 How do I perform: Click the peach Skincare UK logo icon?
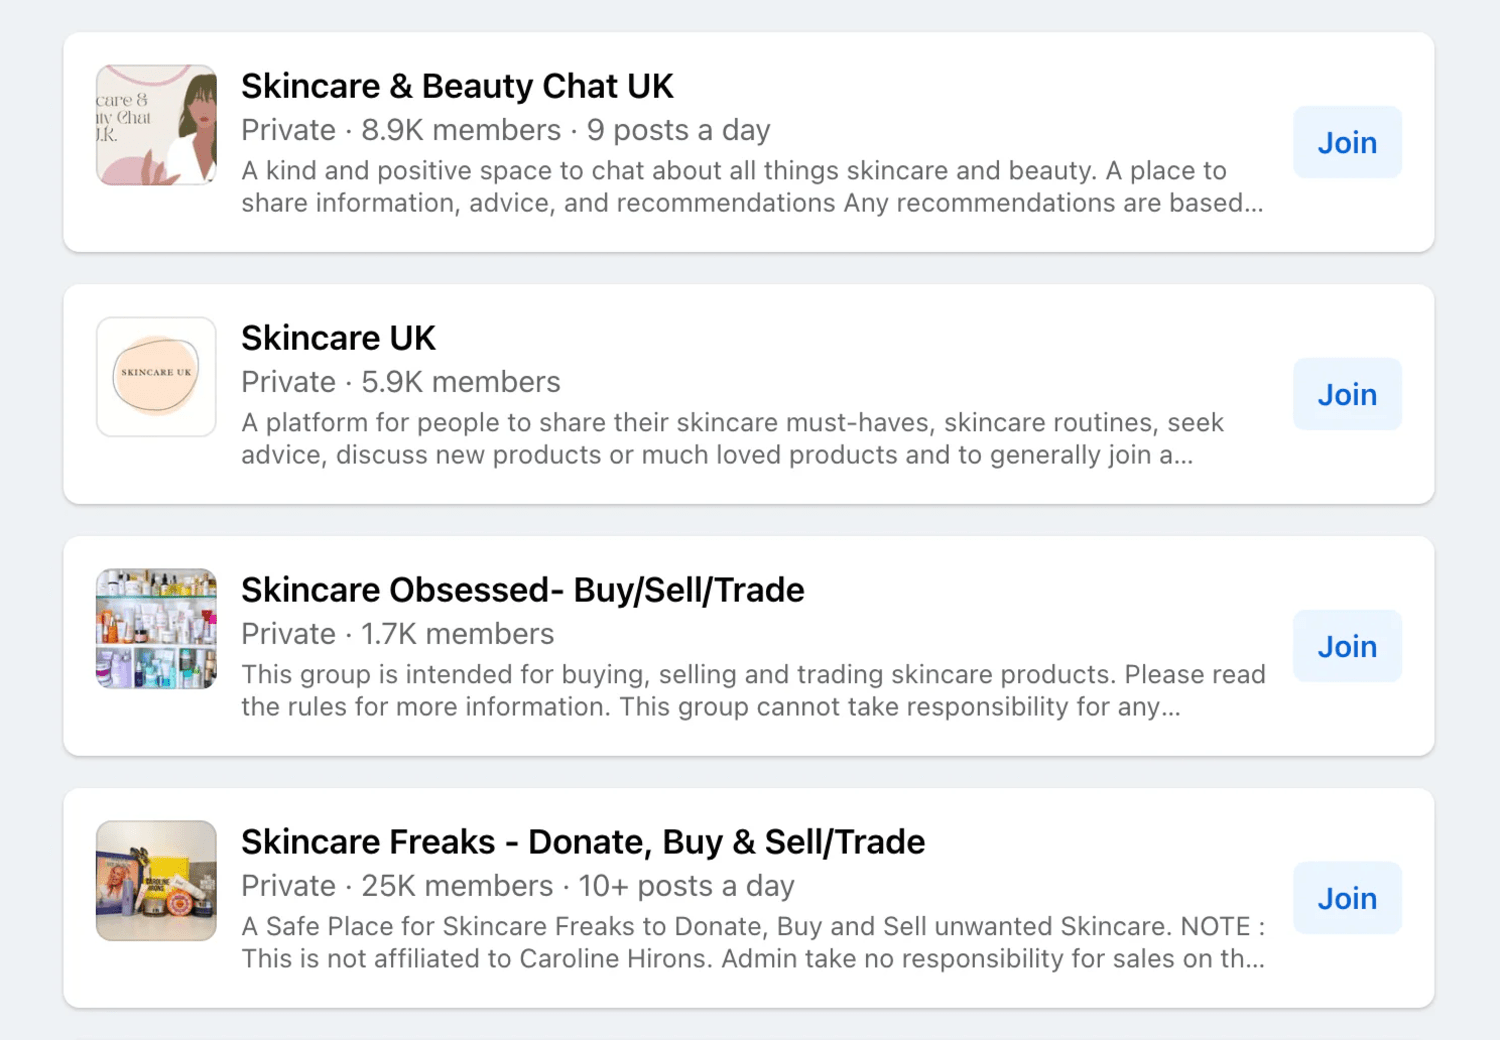coord(156,377)
